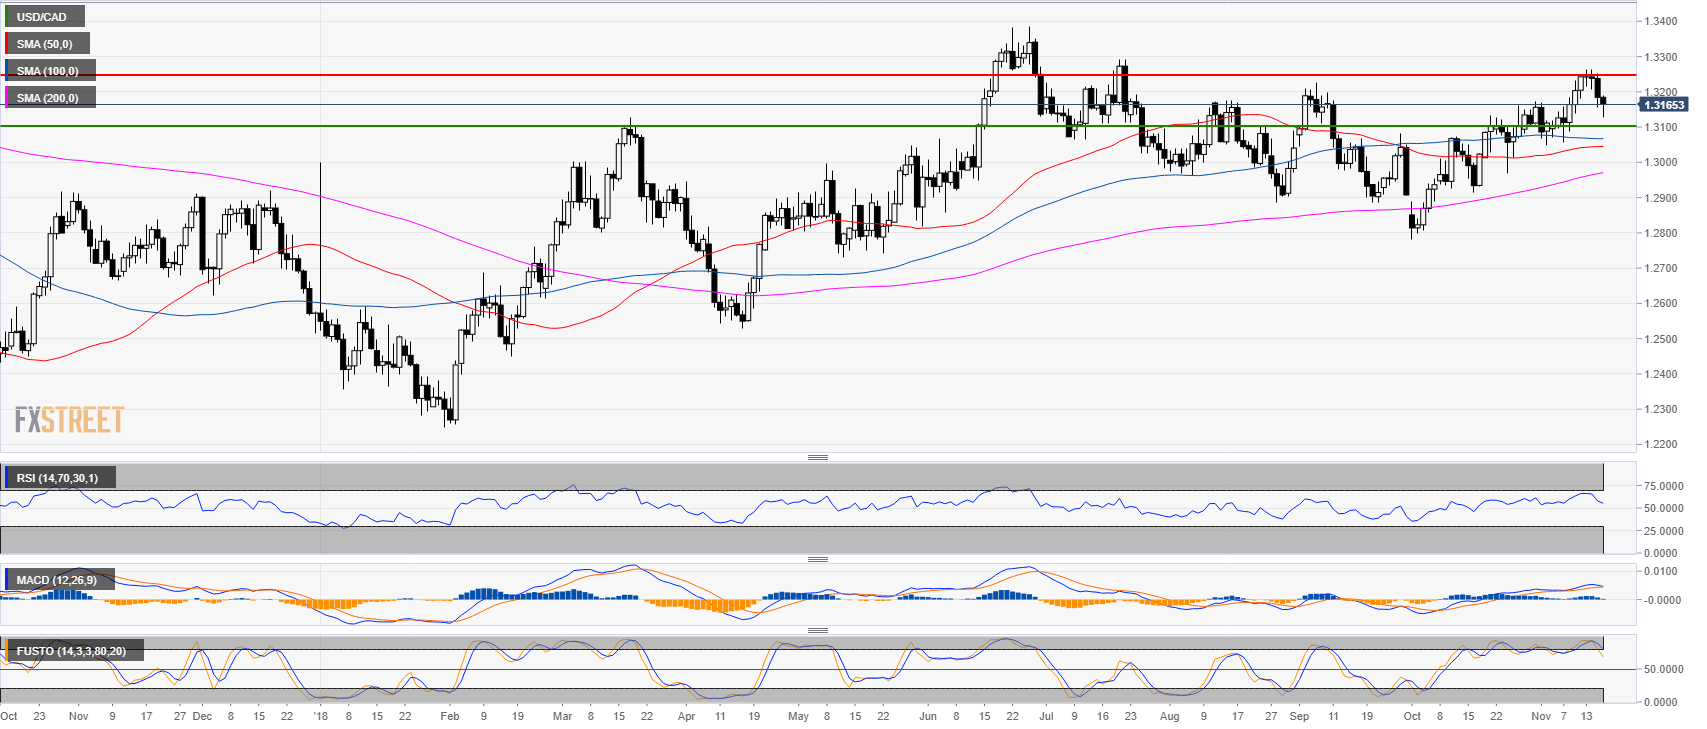Click the 1.3400 level on the price axis
Screen dimensions: 1707x729
[x=1660, y=21]
